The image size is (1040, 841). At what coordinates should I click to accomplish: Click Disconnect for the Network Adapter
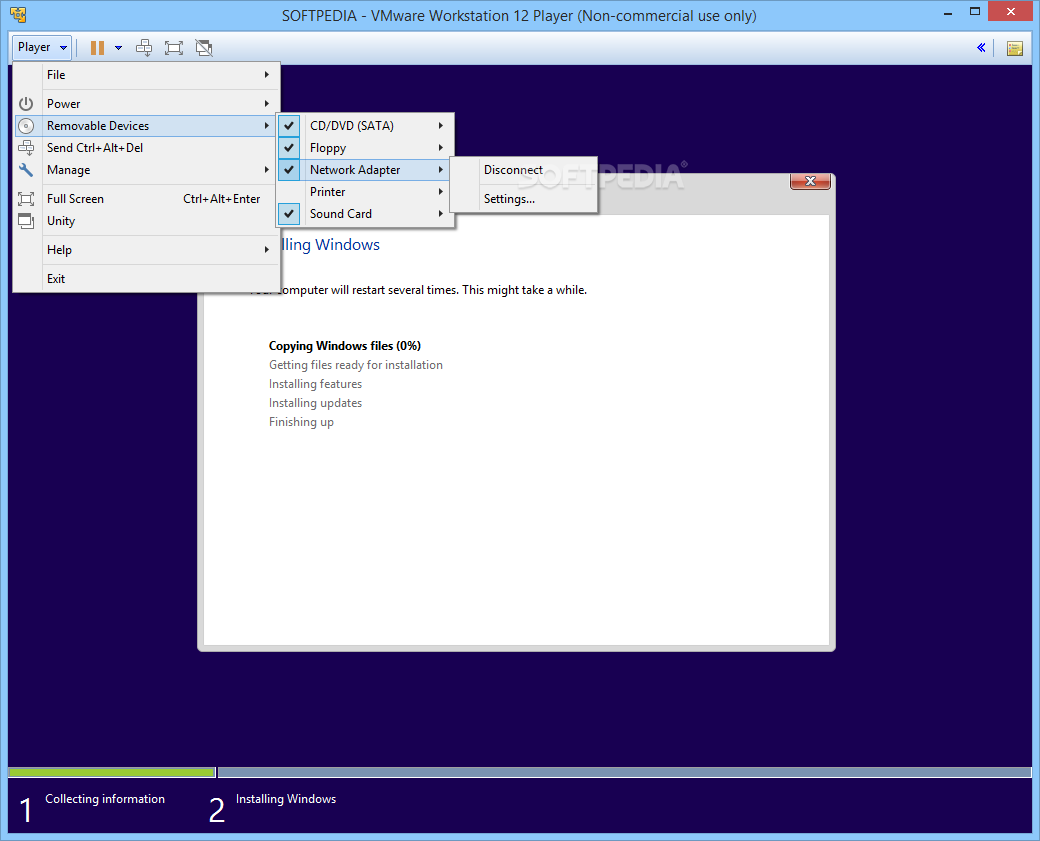524,170
